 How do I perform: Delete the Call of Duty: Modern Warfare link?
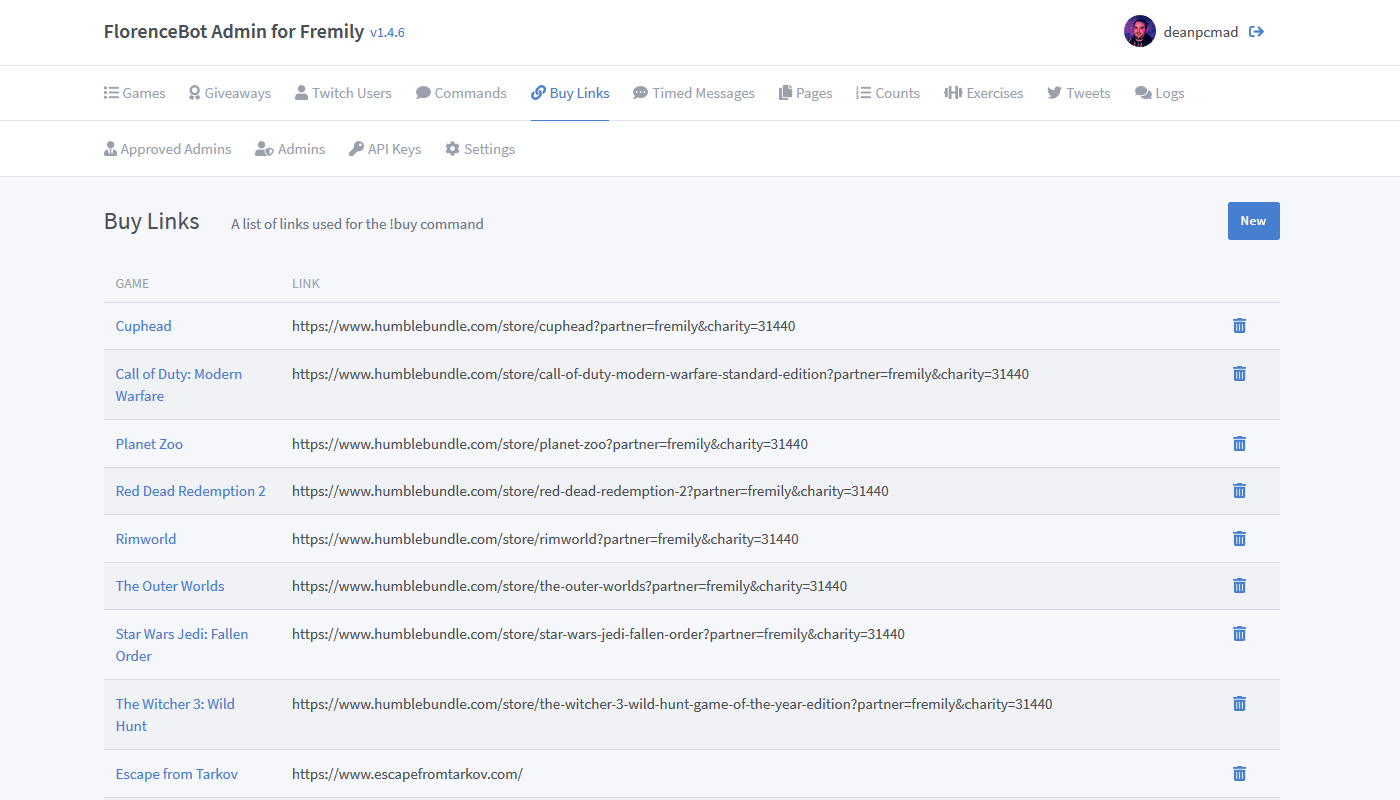(x=1239, y=374)
